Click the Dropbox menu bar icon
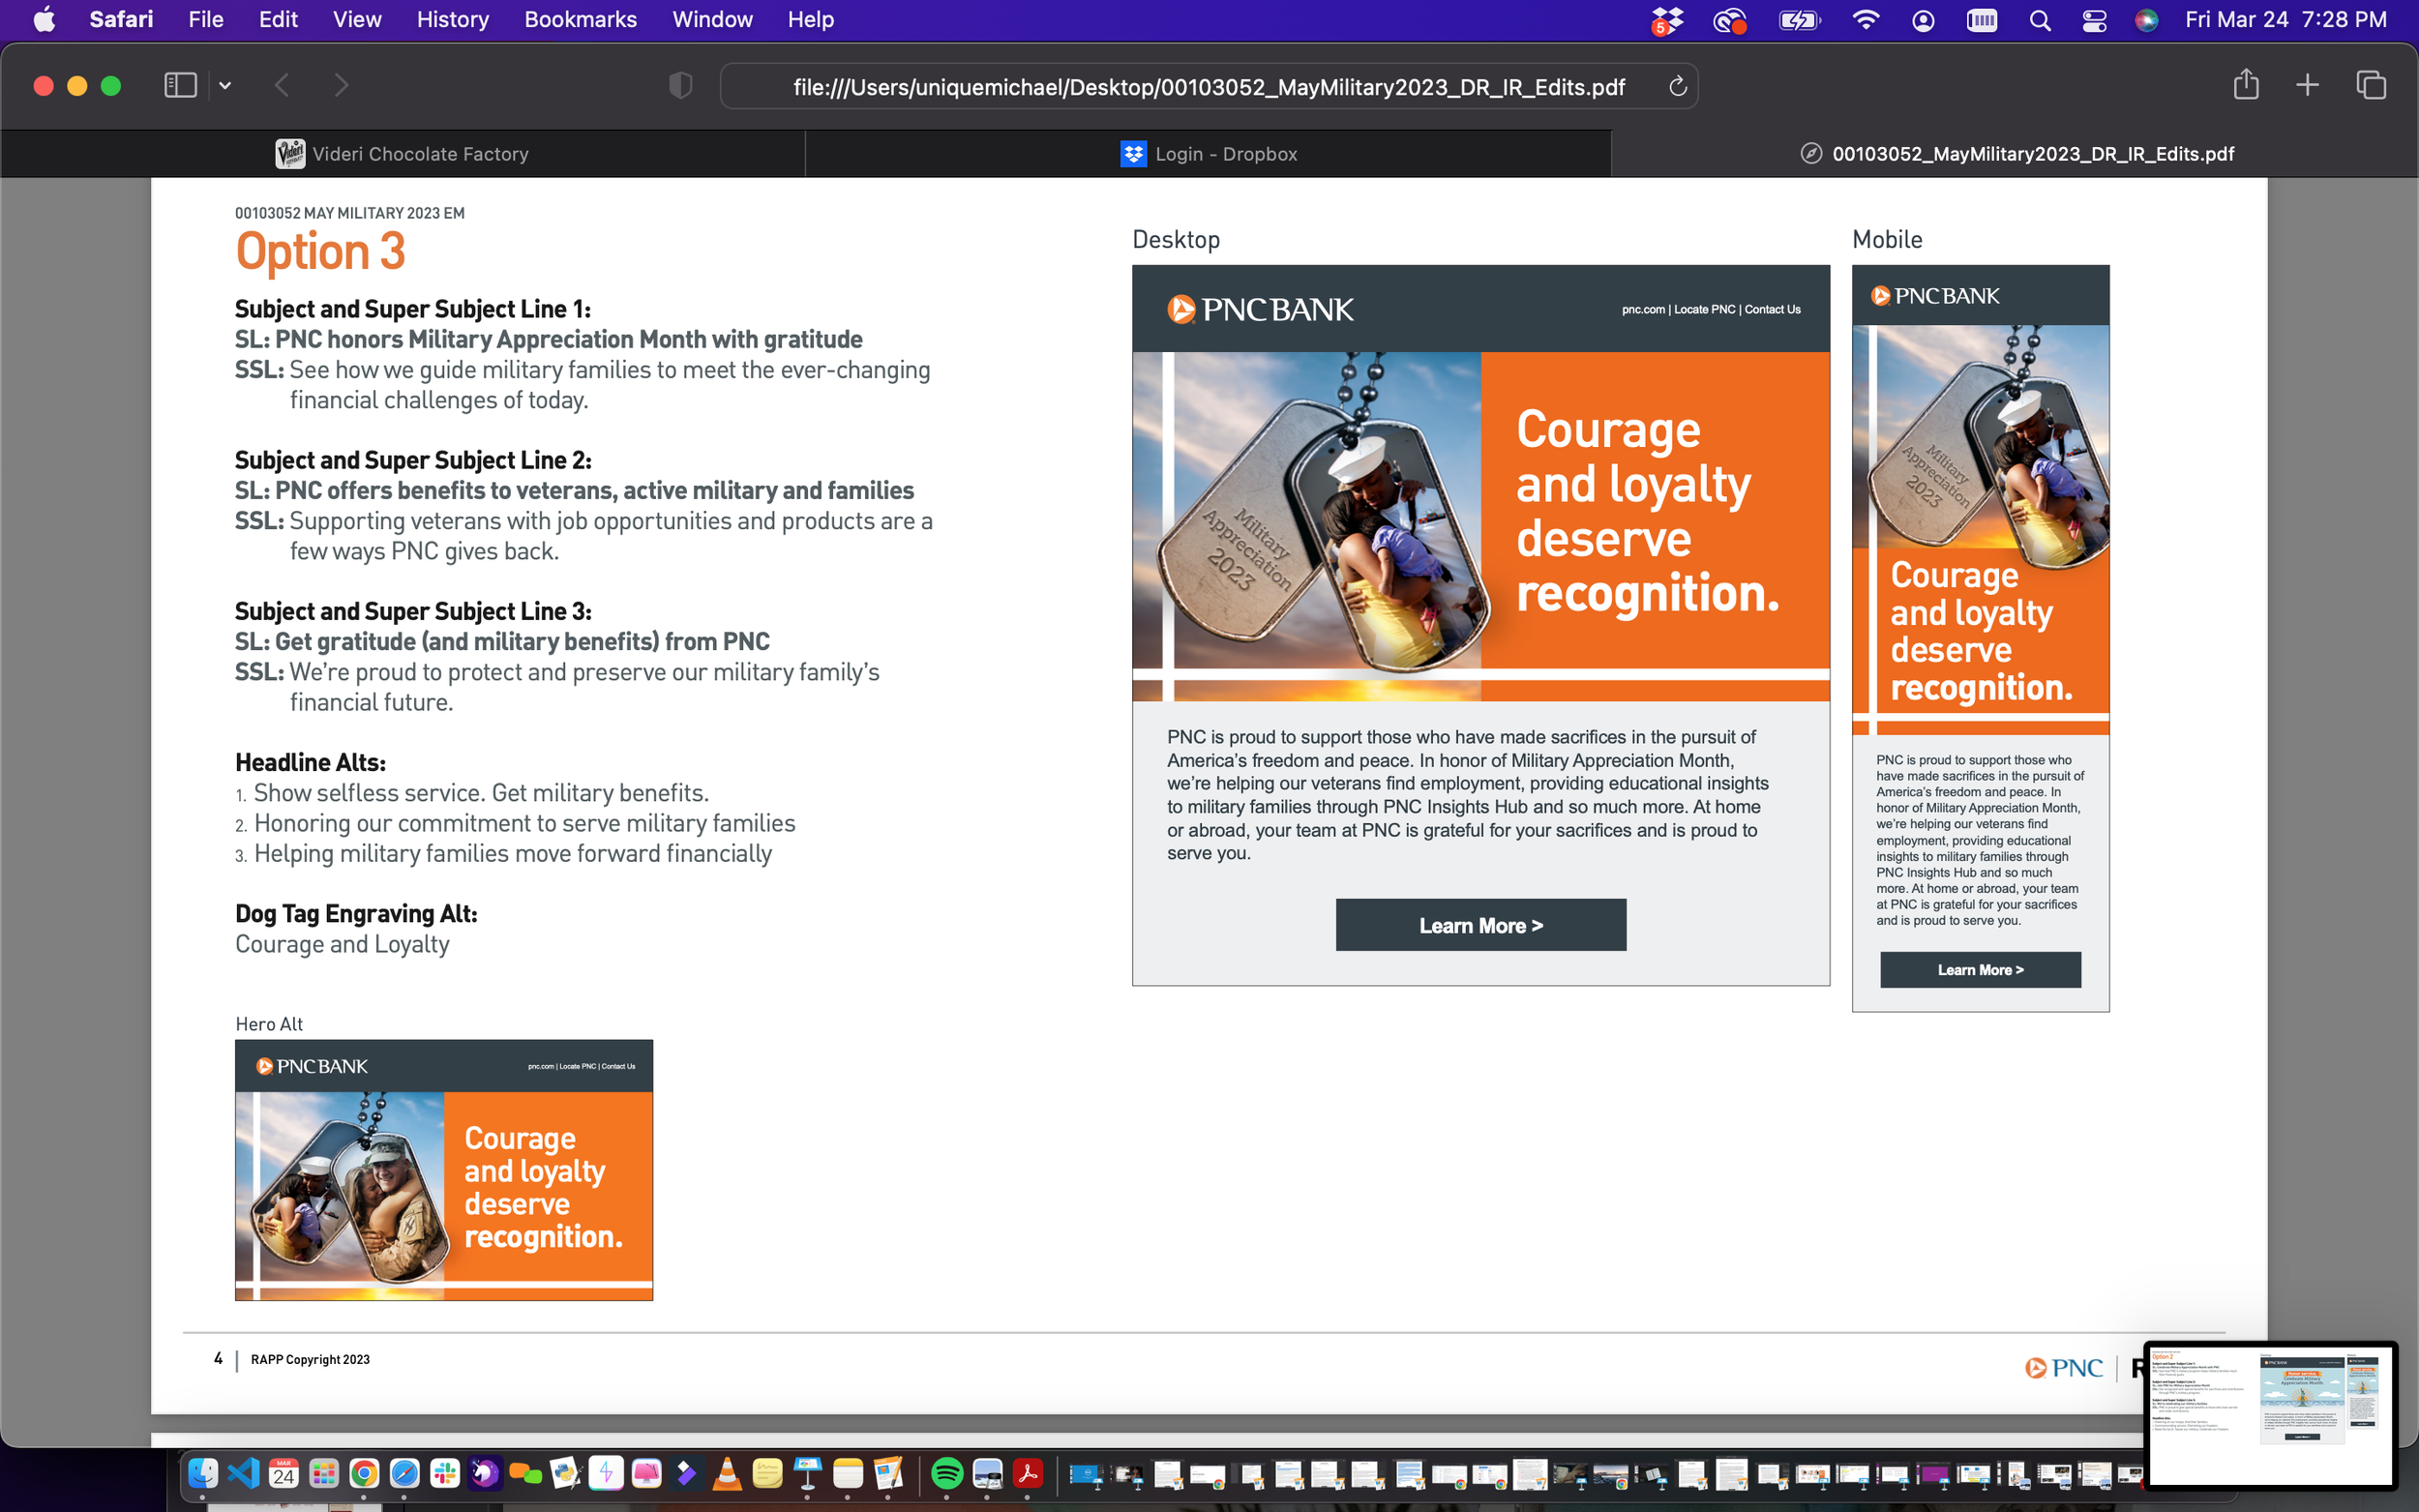 coord(1667,20)
